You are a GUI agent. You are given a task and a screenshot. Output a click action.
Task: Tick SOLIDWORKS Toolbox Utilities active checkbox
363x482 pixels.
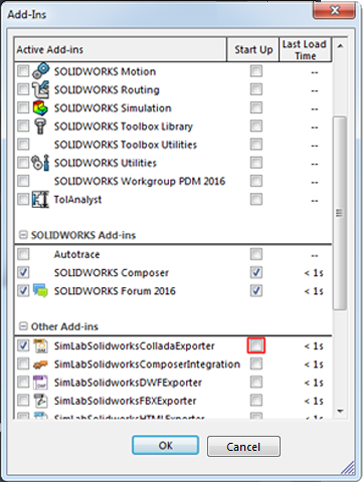[23, 144]
